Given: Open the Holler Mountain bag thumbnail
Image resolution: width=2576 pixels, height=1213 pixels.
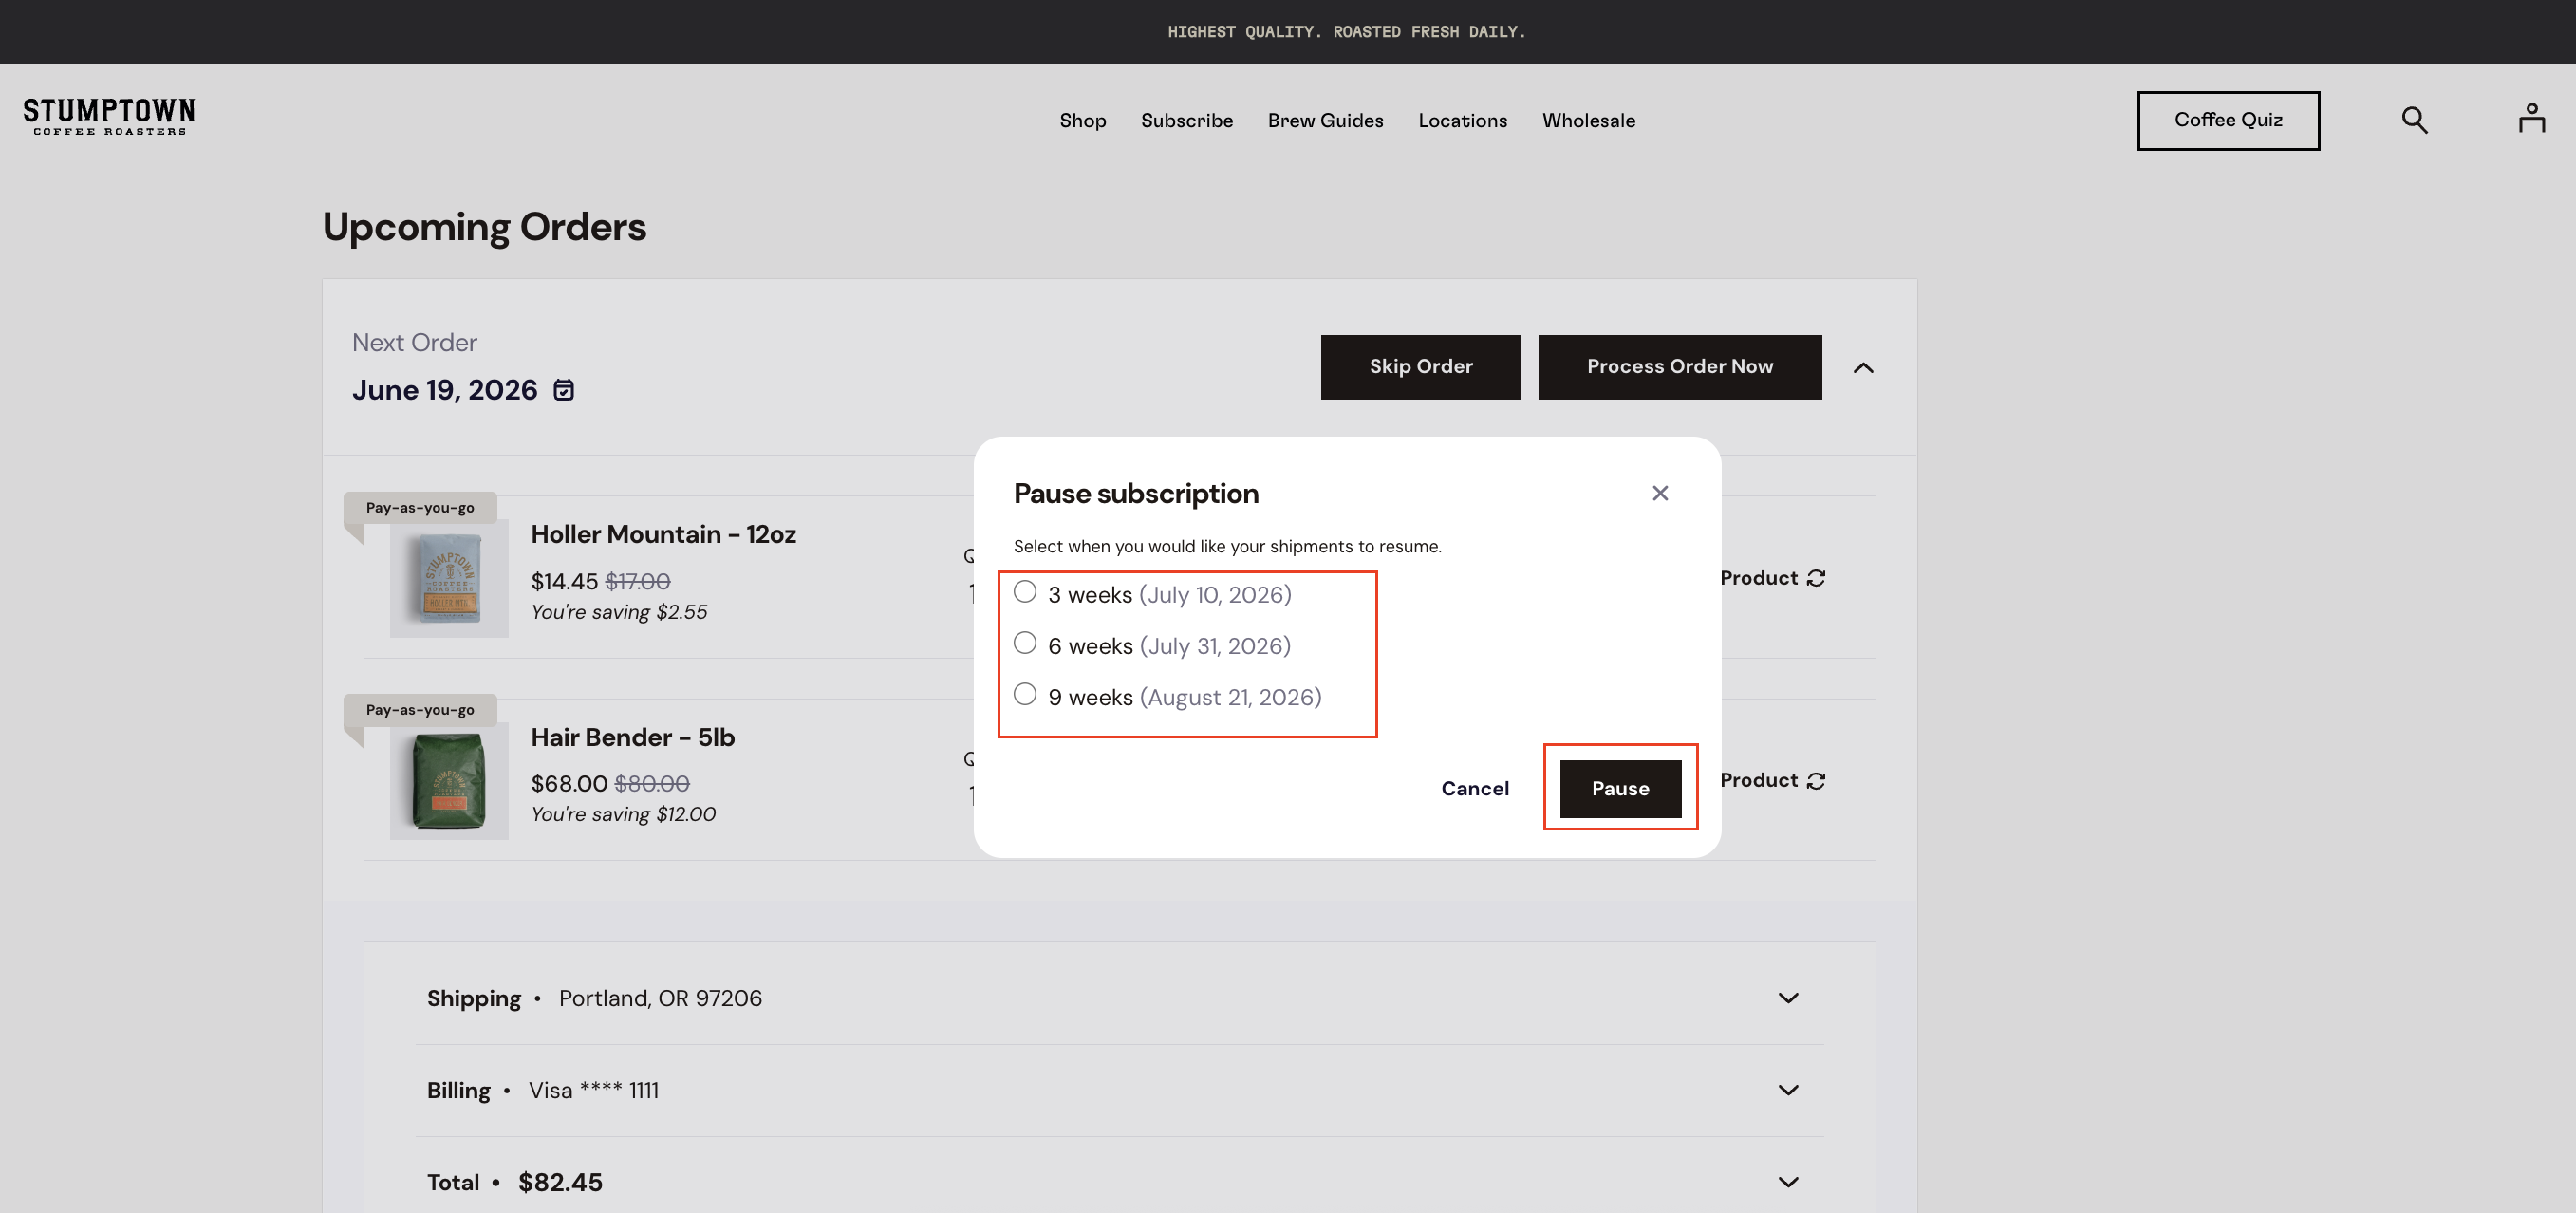Looking at the screenshot, I should point(449,578).
